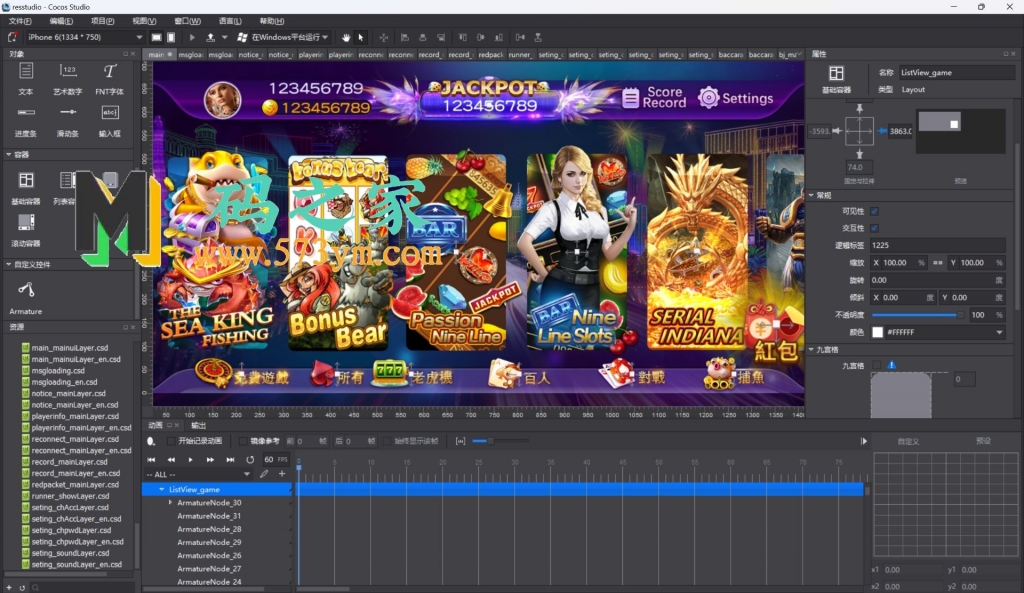1024x593 pixels.
Task: Toggle the 可见性 visibility checkbox
Action: coord(874,211)
